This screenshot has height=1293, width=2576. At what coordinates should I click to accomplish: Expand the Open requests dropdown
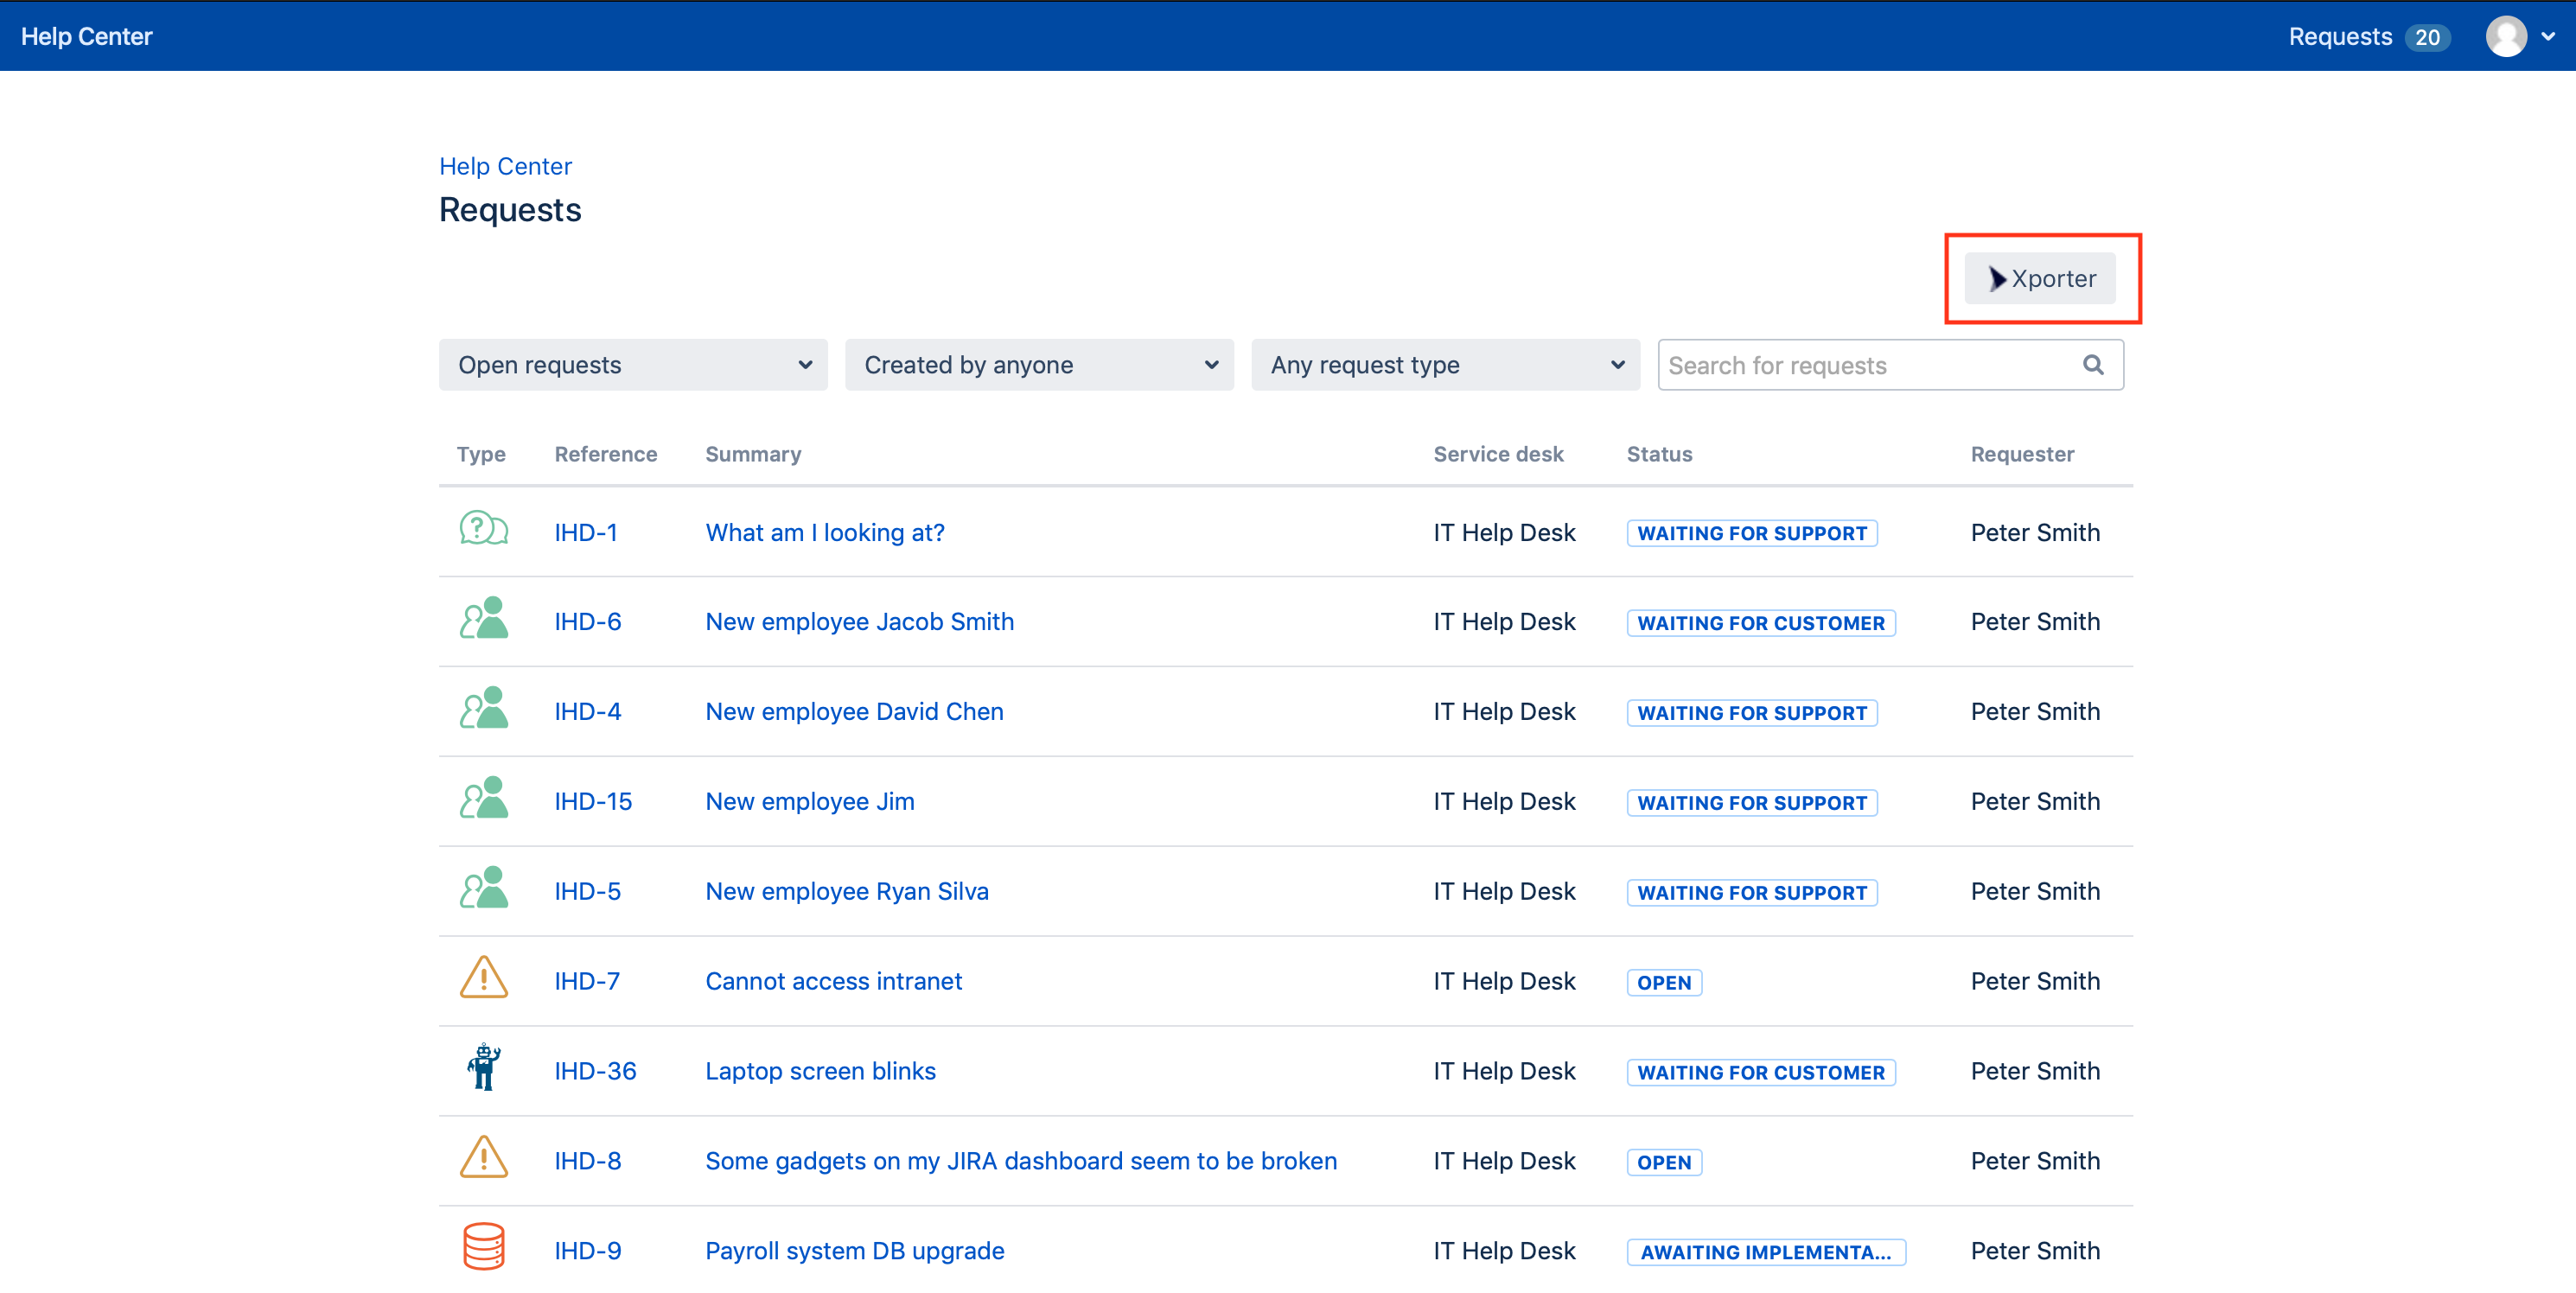pyautogui.click(x=632, y=365)
